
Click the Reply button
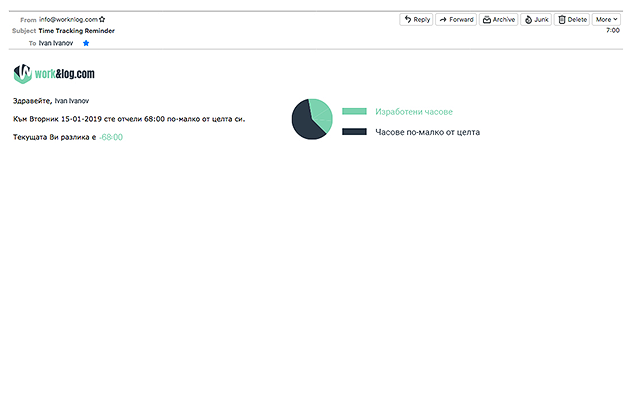tap(416, 19)
